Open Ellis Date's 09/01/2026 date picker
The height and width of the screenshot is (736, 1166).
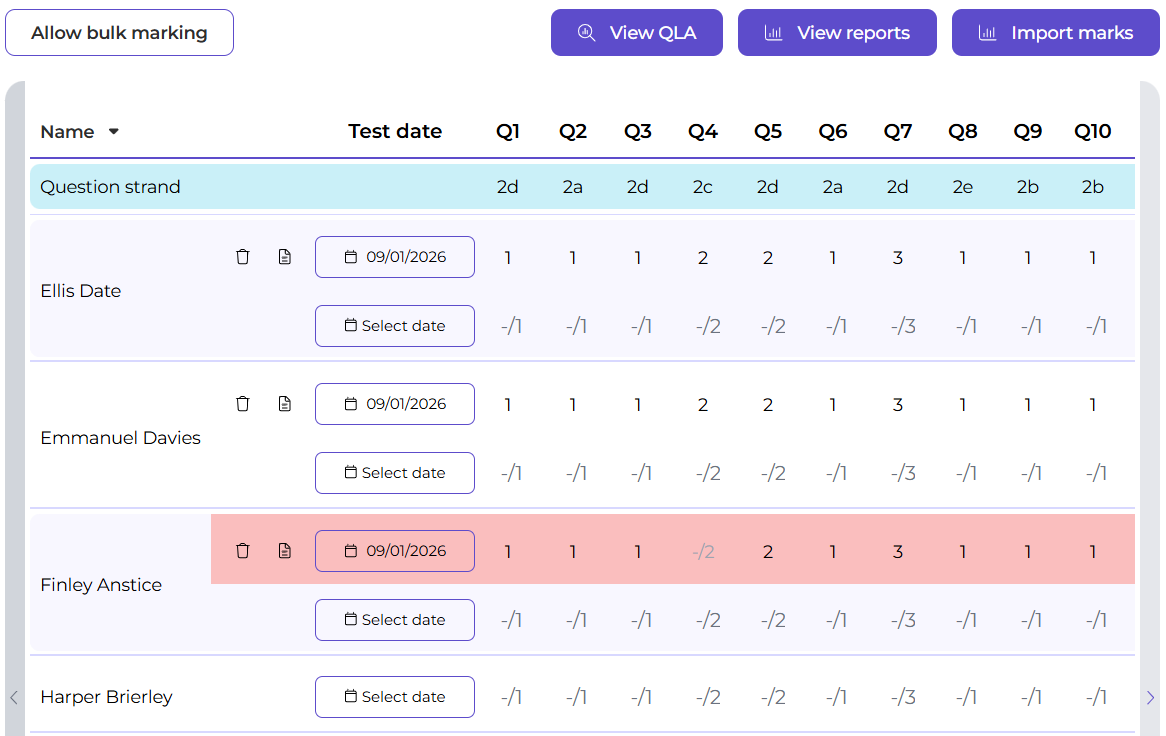[395, 257]
